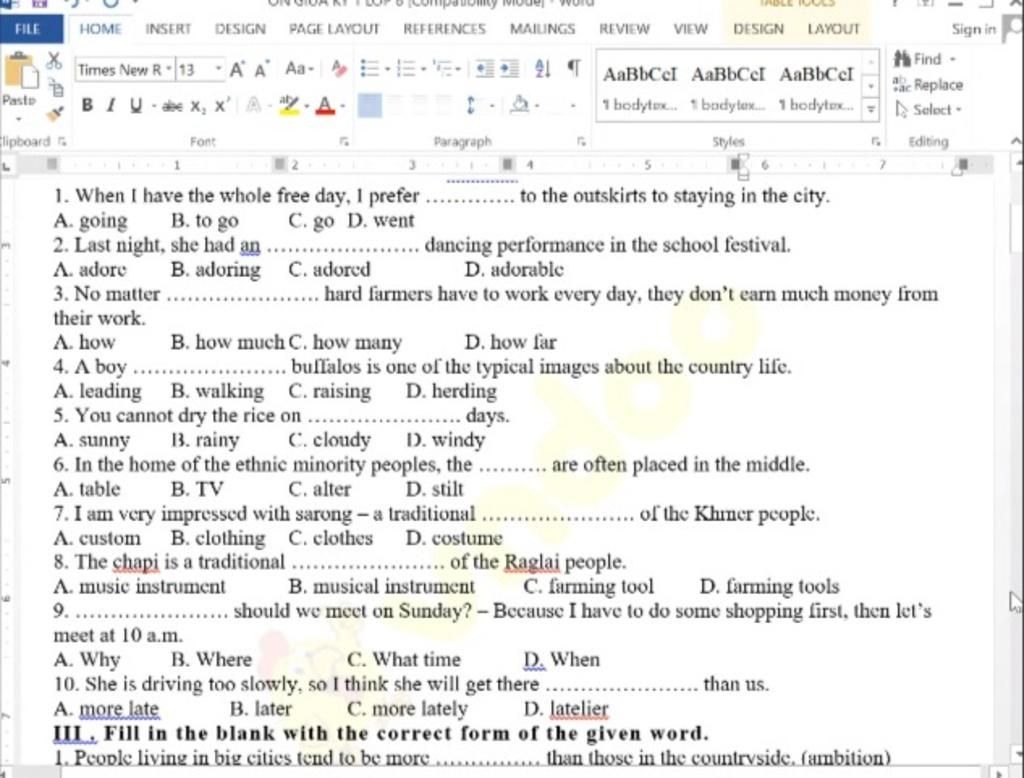Open the FILE tab

click(x=27, y=29)
